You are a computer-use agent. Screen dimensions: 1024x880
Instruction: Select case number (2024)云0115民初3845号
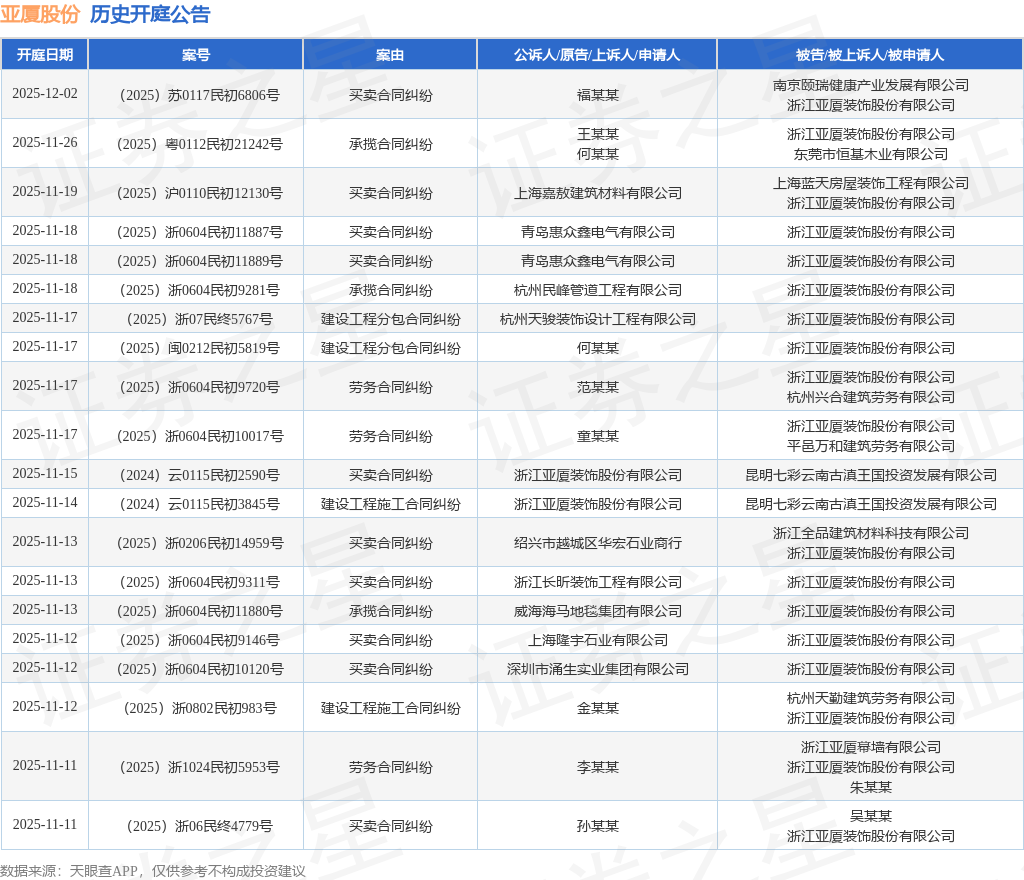pos(199,505)
